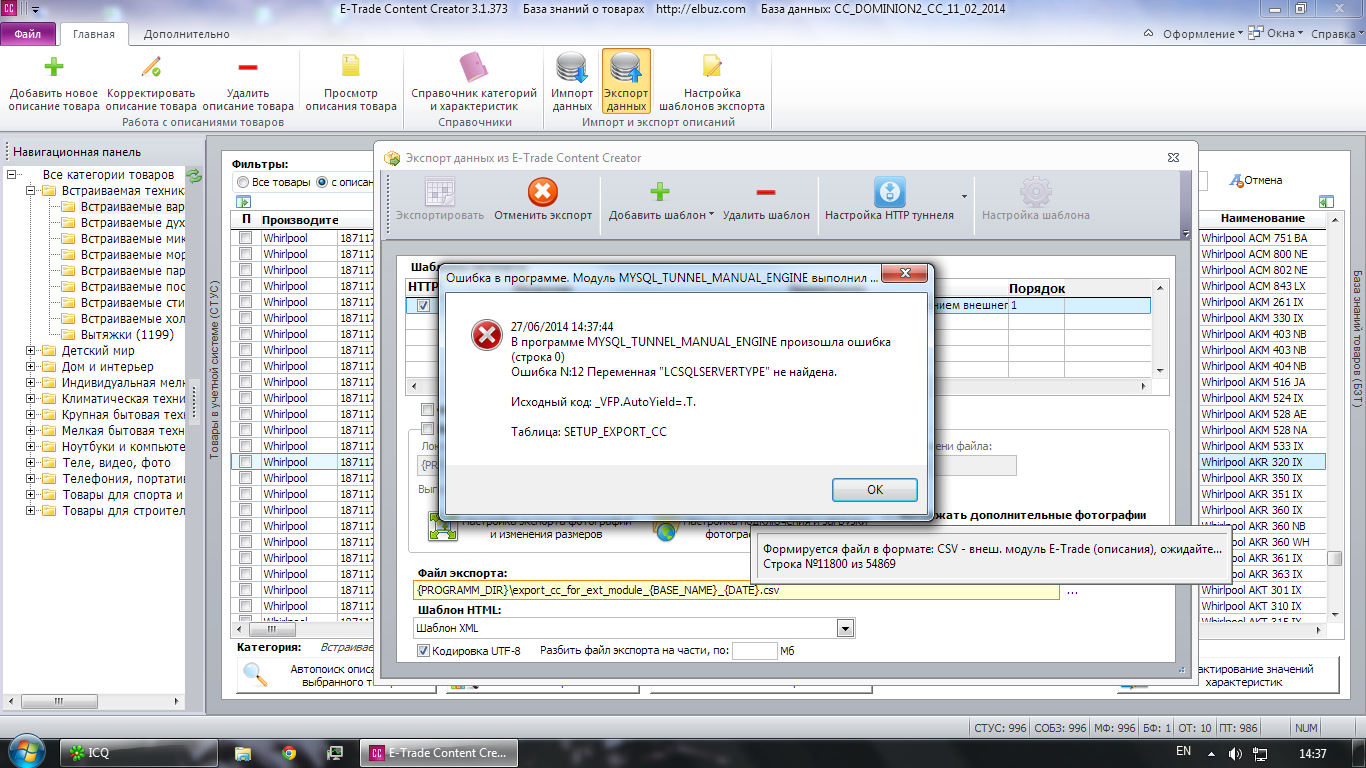Open the Справка menu
The width and height of the screenshot is (1366, 768).
(x=1337, y=34)
